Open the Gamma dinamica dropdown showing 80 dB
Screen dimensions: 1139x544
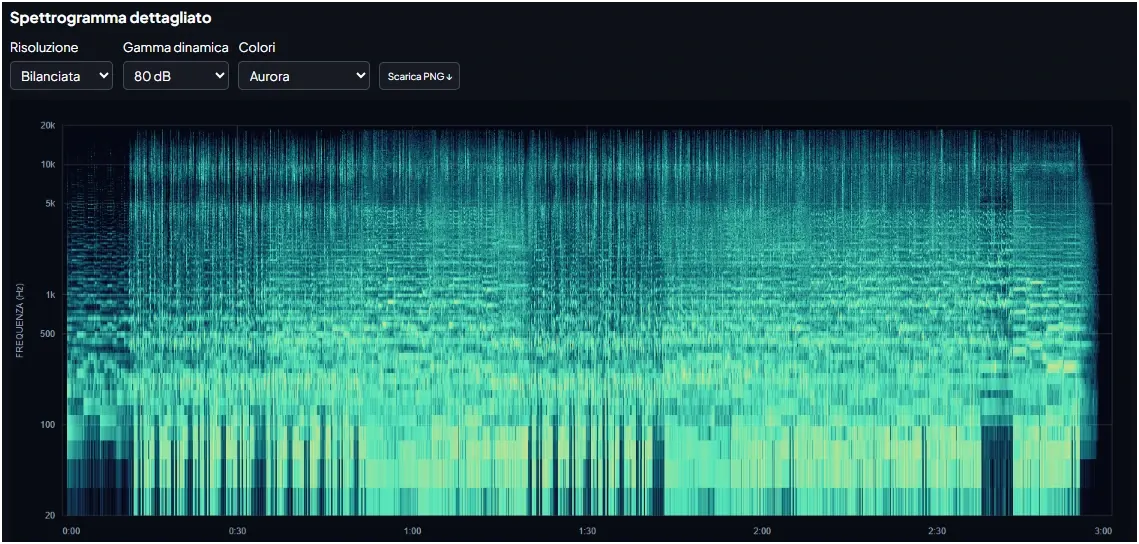tap(176, 76)
